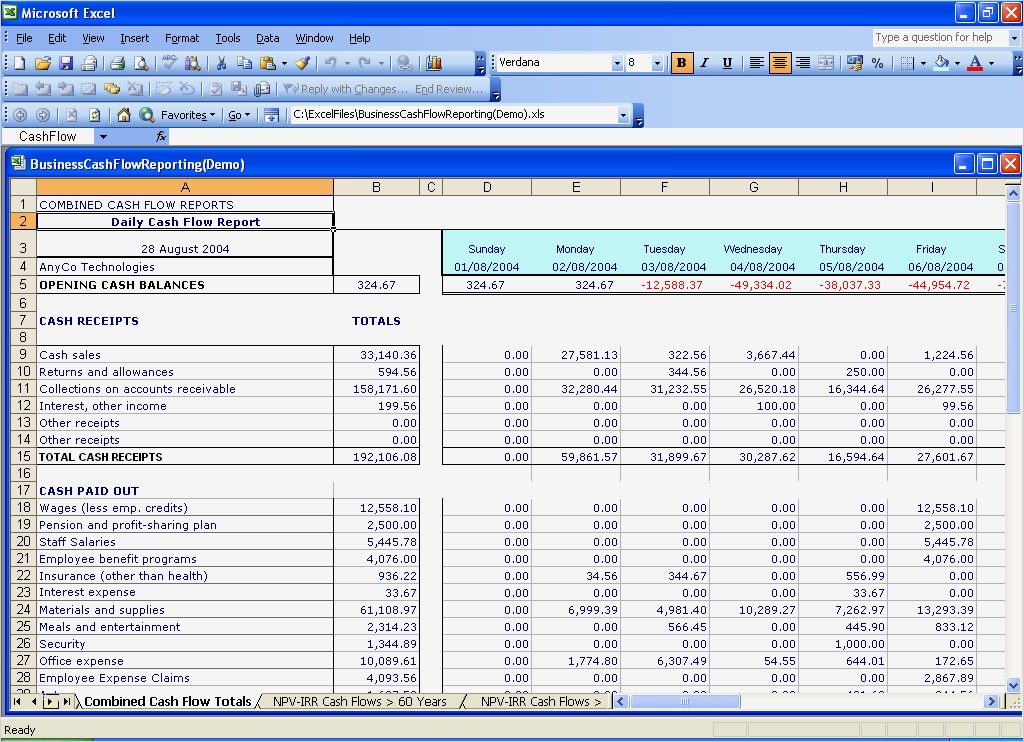This screenshot has width=1024, height=742.
Task: Open the Research binoculars tool
Action: pyautogui.click(x=193, y=63)
